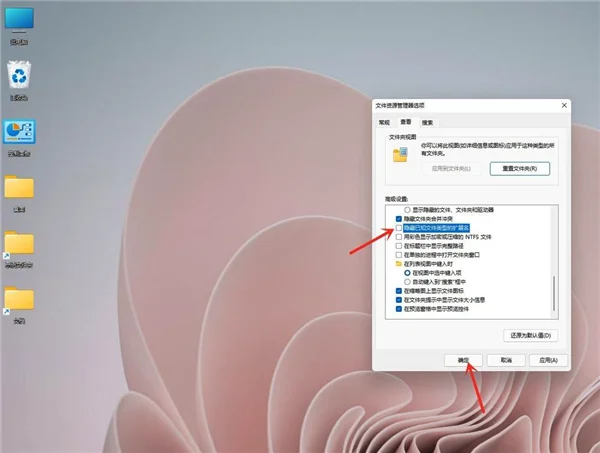Select the topmost yellow folder on desktop
Screen dimensions: 600x453
[x=19, y=188]
